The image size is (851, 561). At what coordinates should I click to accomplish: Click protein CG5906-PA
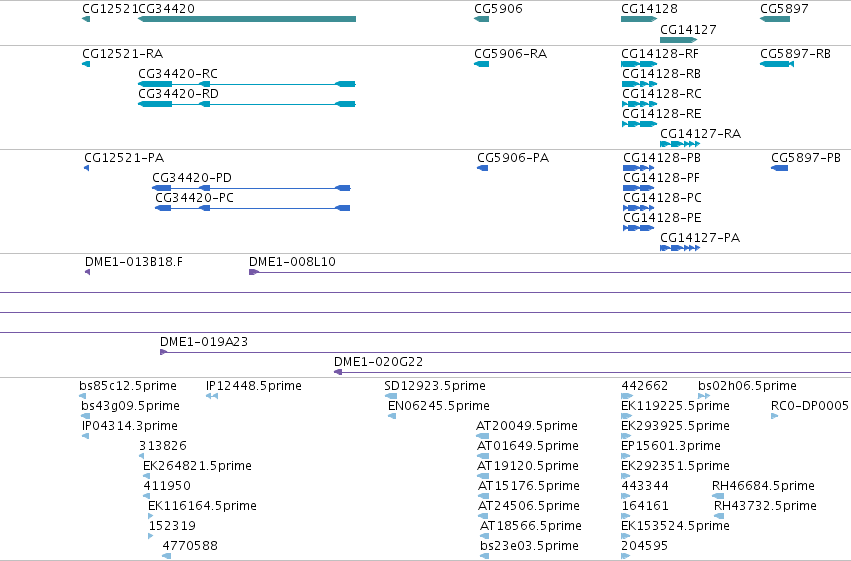click(482, 168)
